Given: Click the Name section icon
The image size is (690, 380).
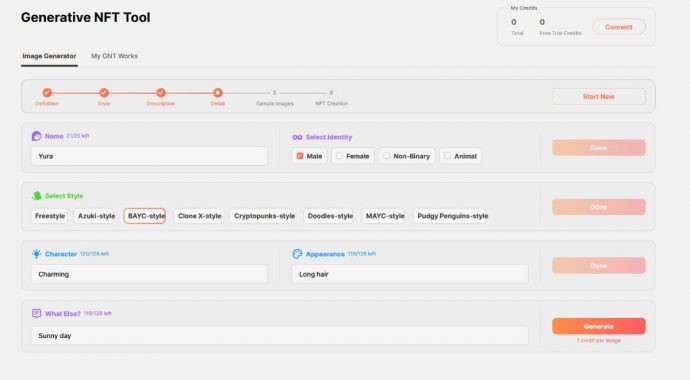Looking at the screenshot, I should (x=37, y=136).
